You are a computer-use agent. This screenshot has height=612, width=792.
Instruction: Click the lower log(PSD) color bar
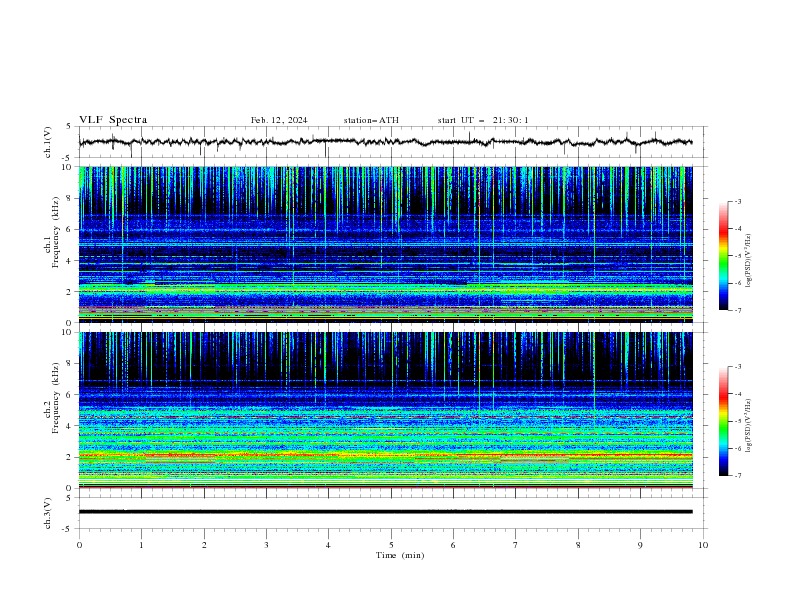pyautogui.click(x=723, y=421)
